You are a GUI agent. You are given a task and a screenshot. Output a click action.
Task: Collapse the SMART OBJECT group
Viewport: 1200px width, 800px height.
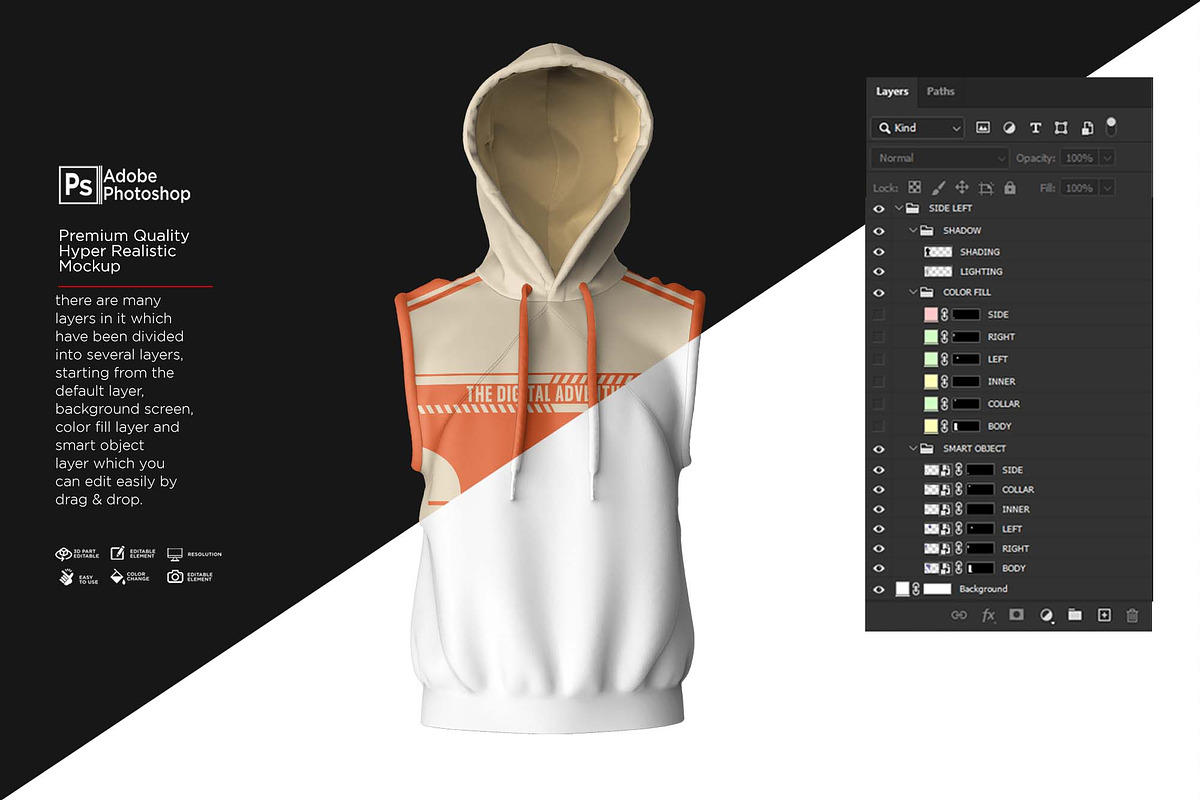tap(912, 448)
